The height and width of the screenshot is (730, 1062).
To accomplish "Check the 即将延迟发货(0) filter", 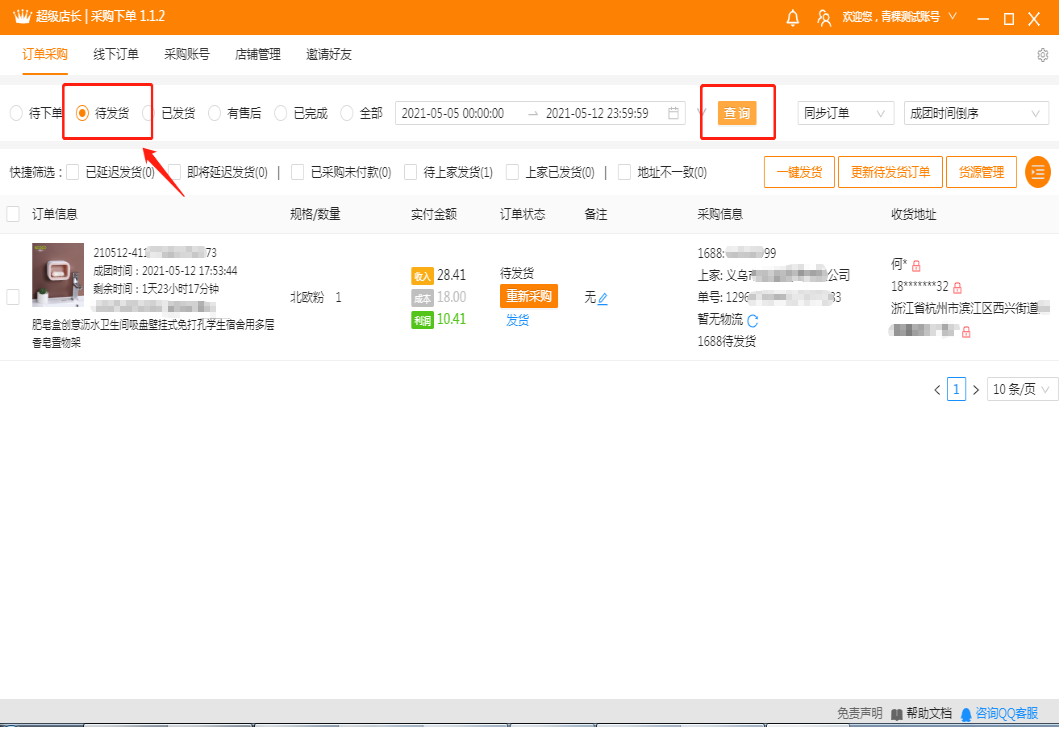I will click(175, 173).
